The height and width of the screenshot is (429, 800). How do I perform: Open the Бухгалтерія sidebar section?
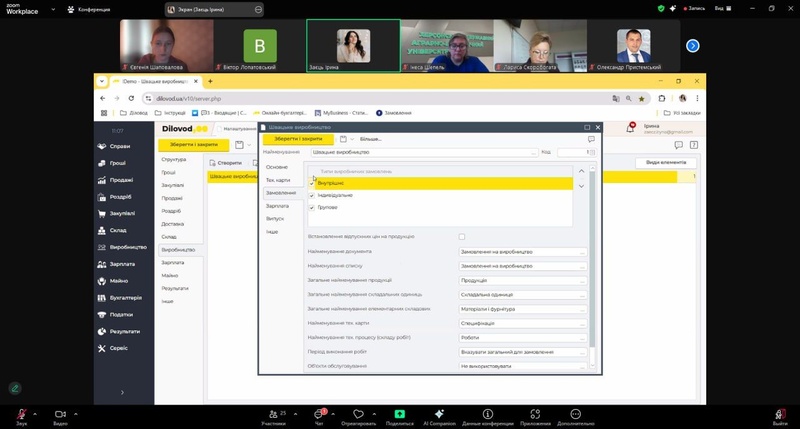[125, 297]
